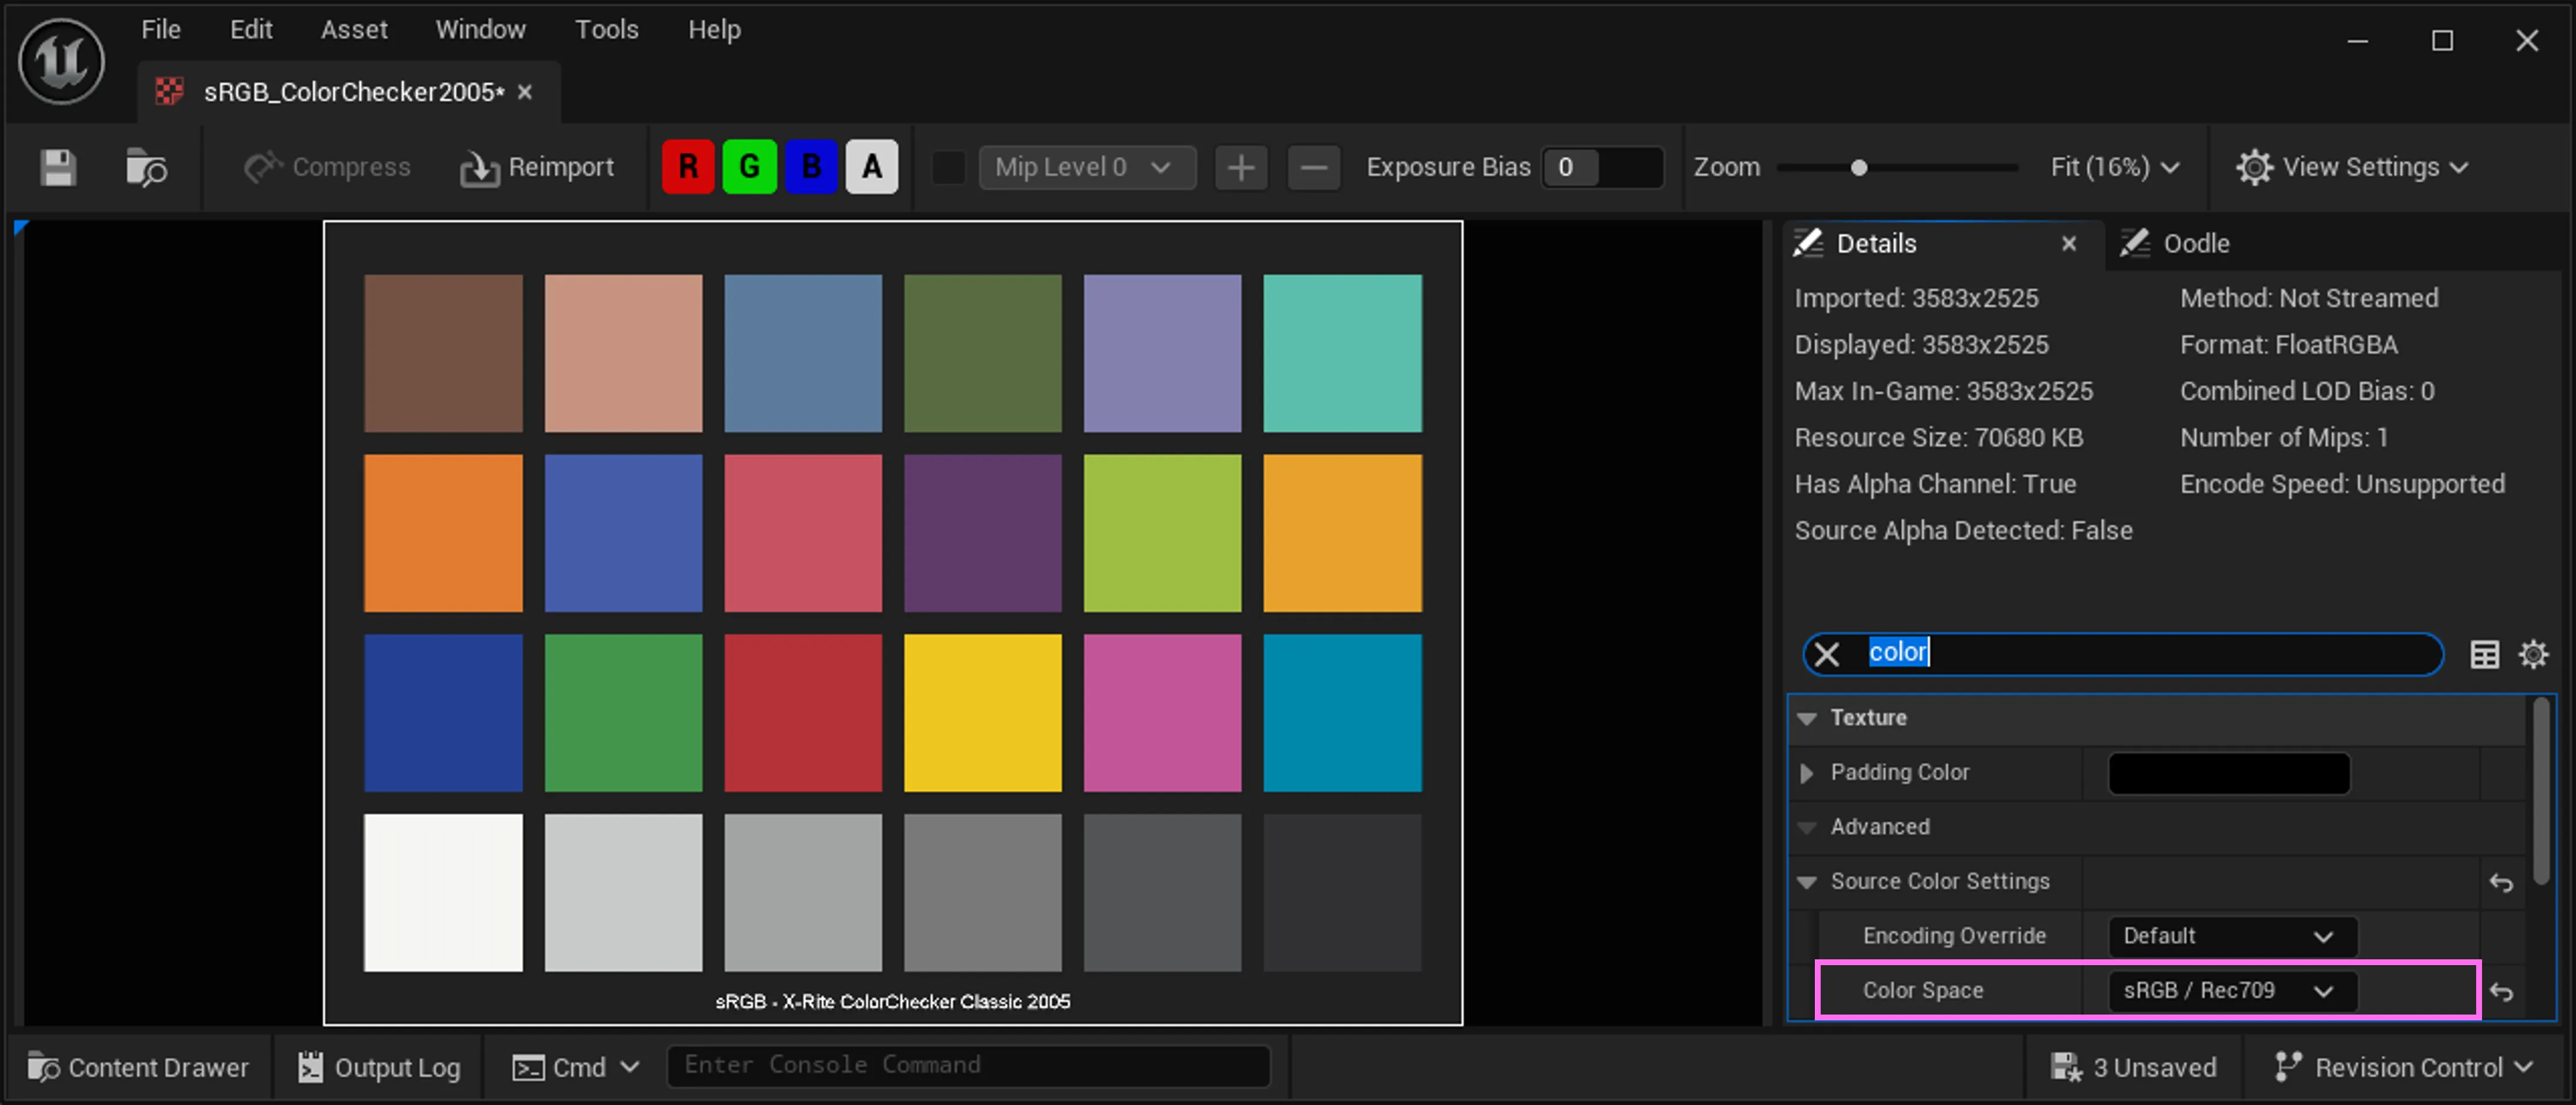
Task: Clear the Details panel search filter
Action: coord(1827,654)
